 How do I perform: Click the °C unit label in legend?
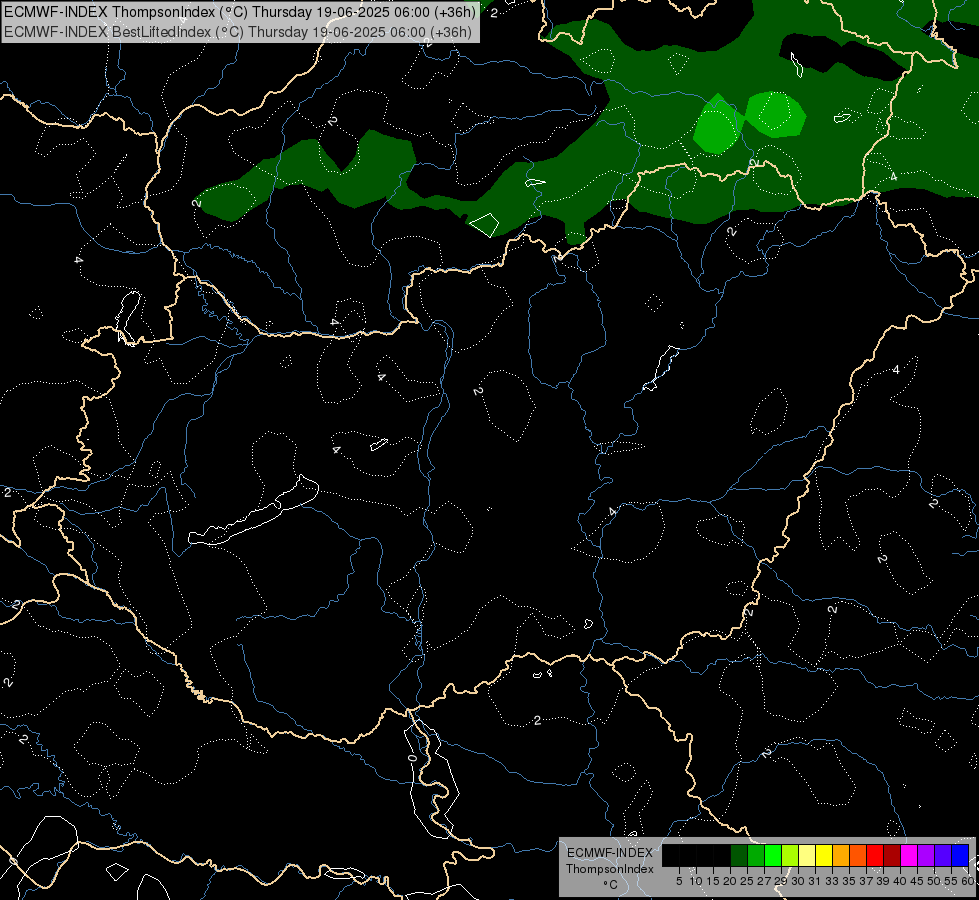611,885
